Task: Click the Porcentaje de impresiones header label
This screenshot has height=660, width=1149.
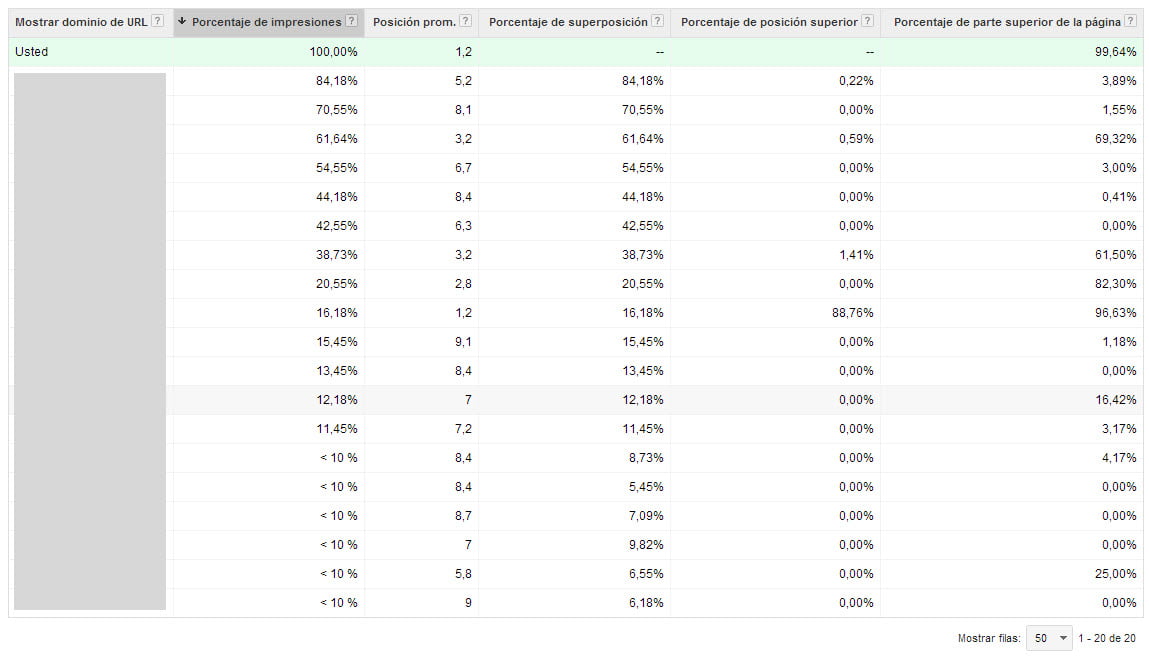Action: coord(266,22)
